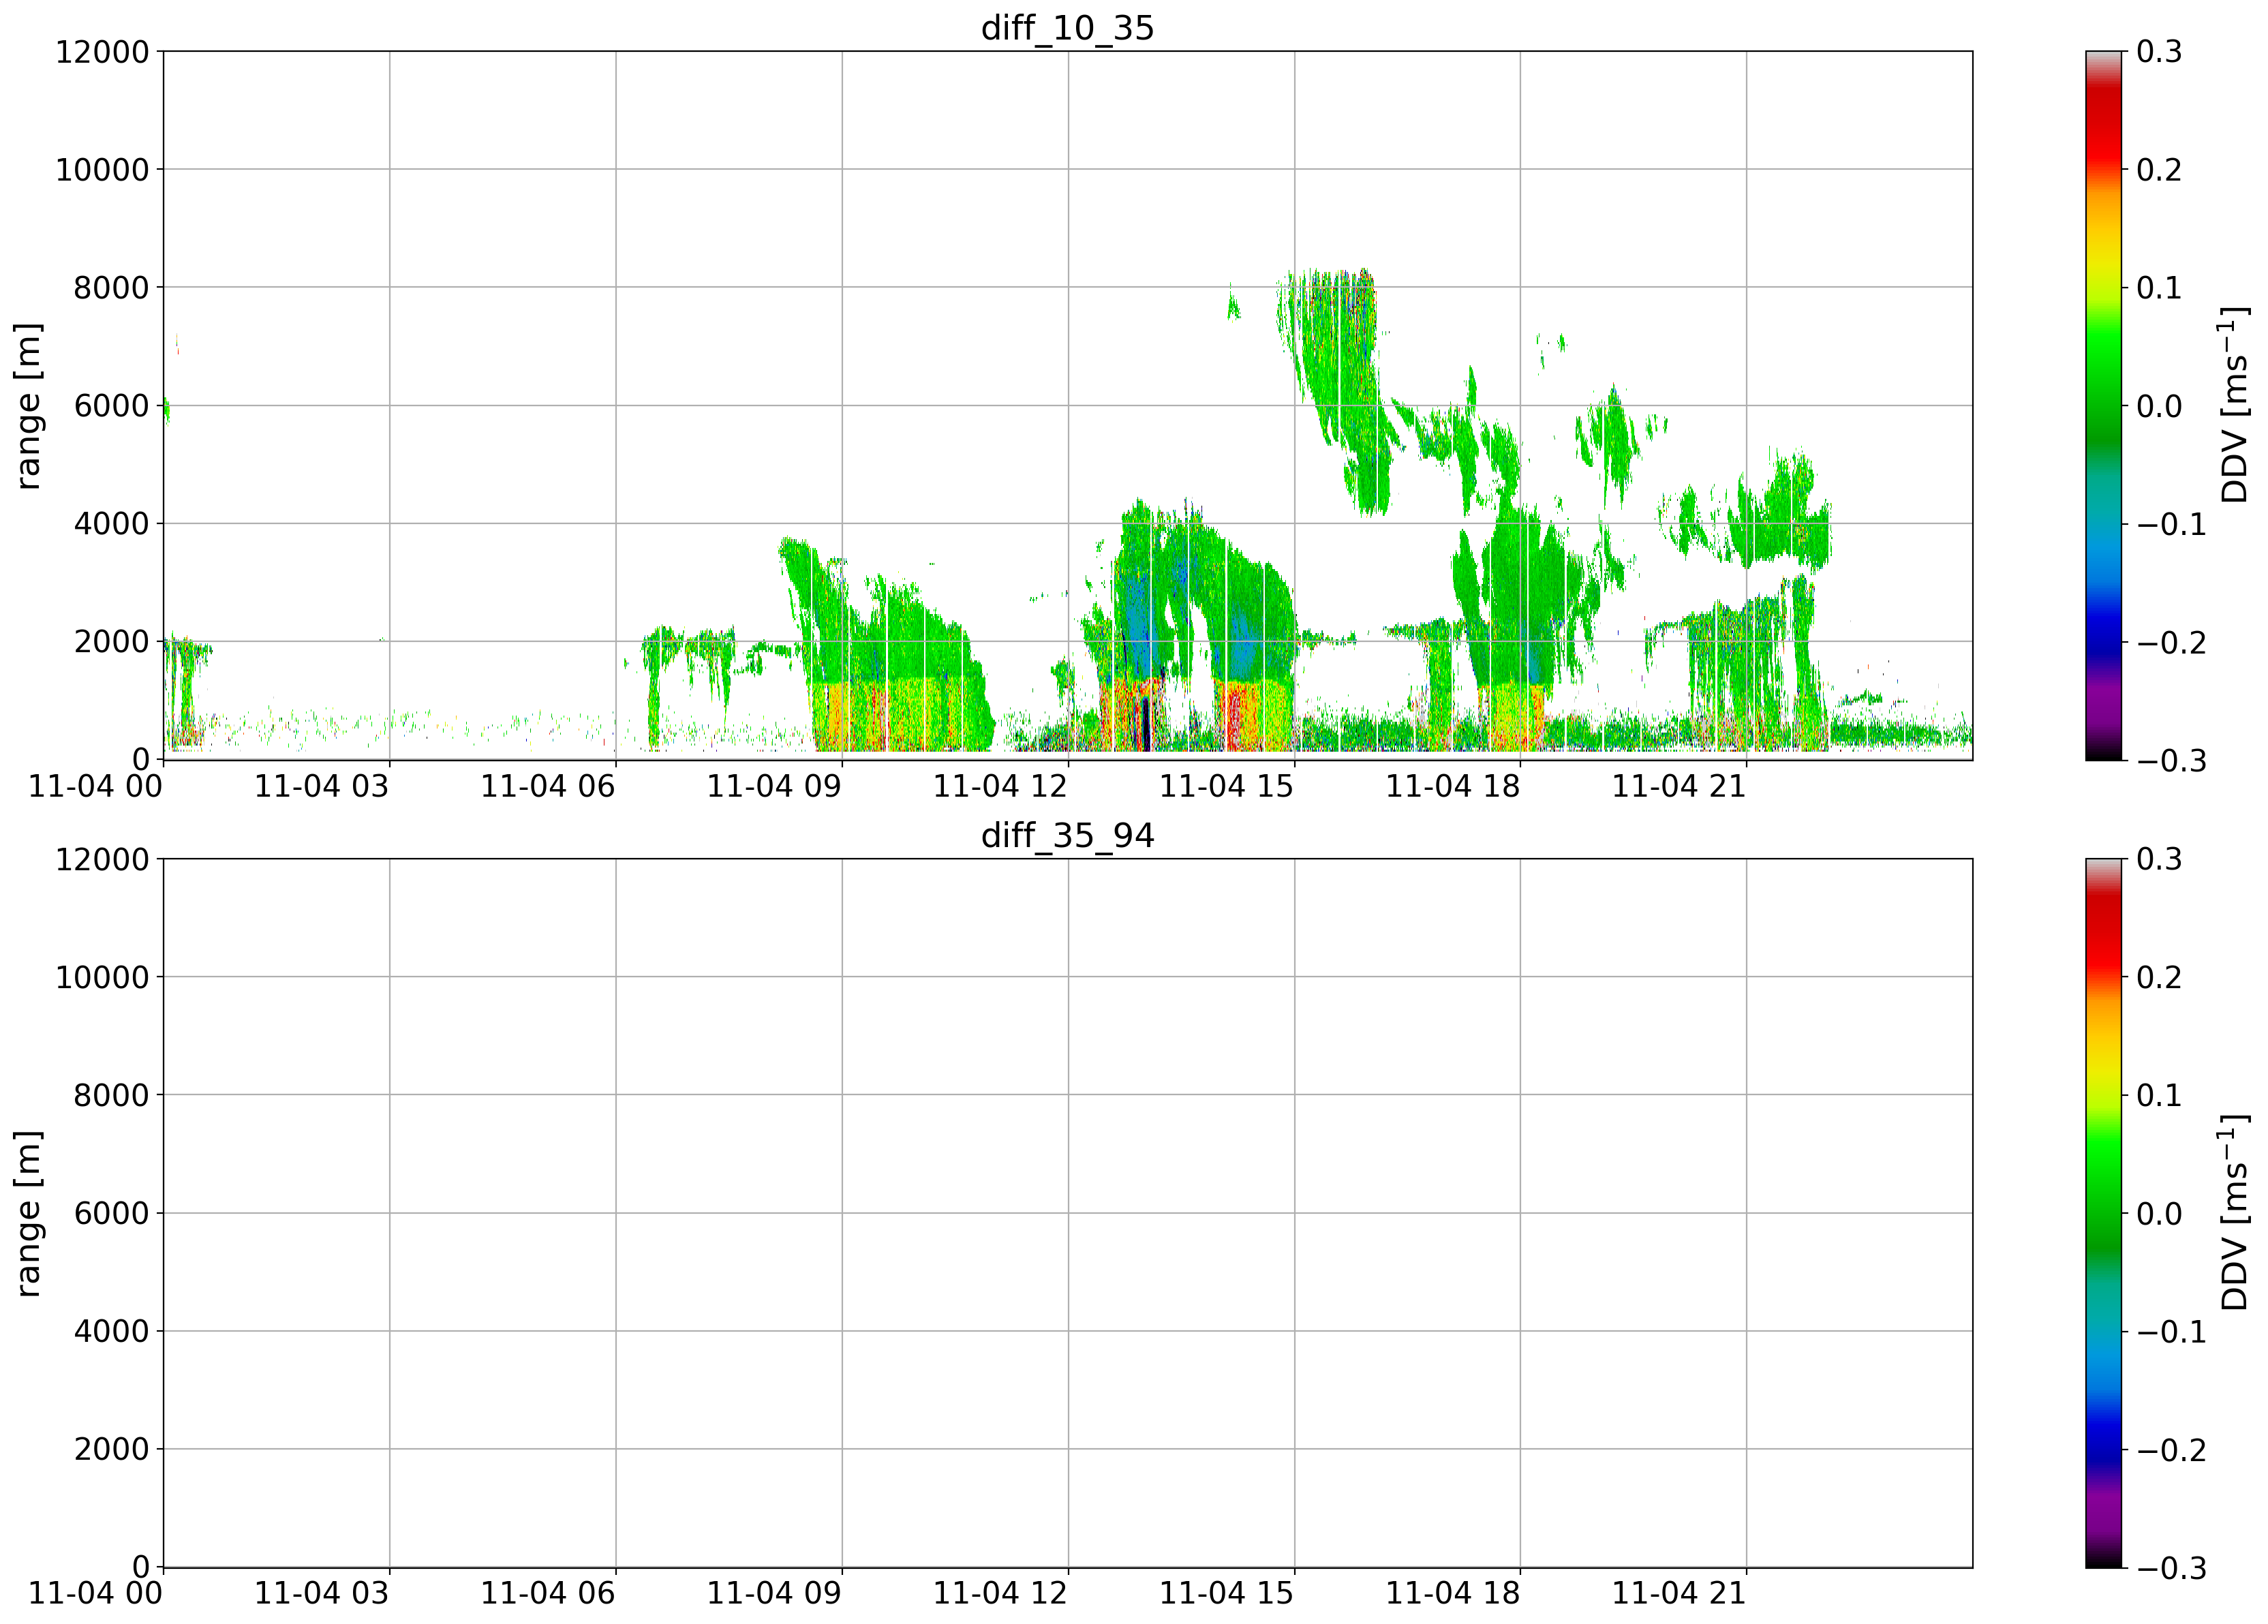The image size is (2268, 1624).
Task: Click the top colorbar gradient
Action: (2104, 406)
